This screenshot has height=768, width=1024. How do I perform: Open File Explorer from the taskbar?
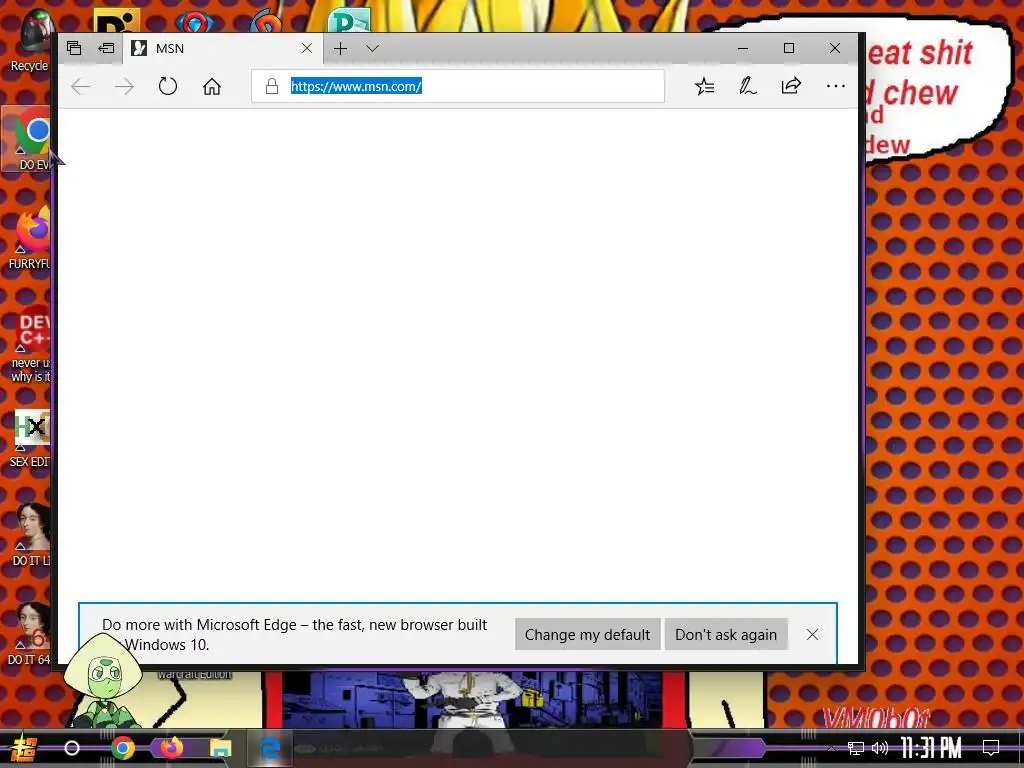(x=221, y=748)
